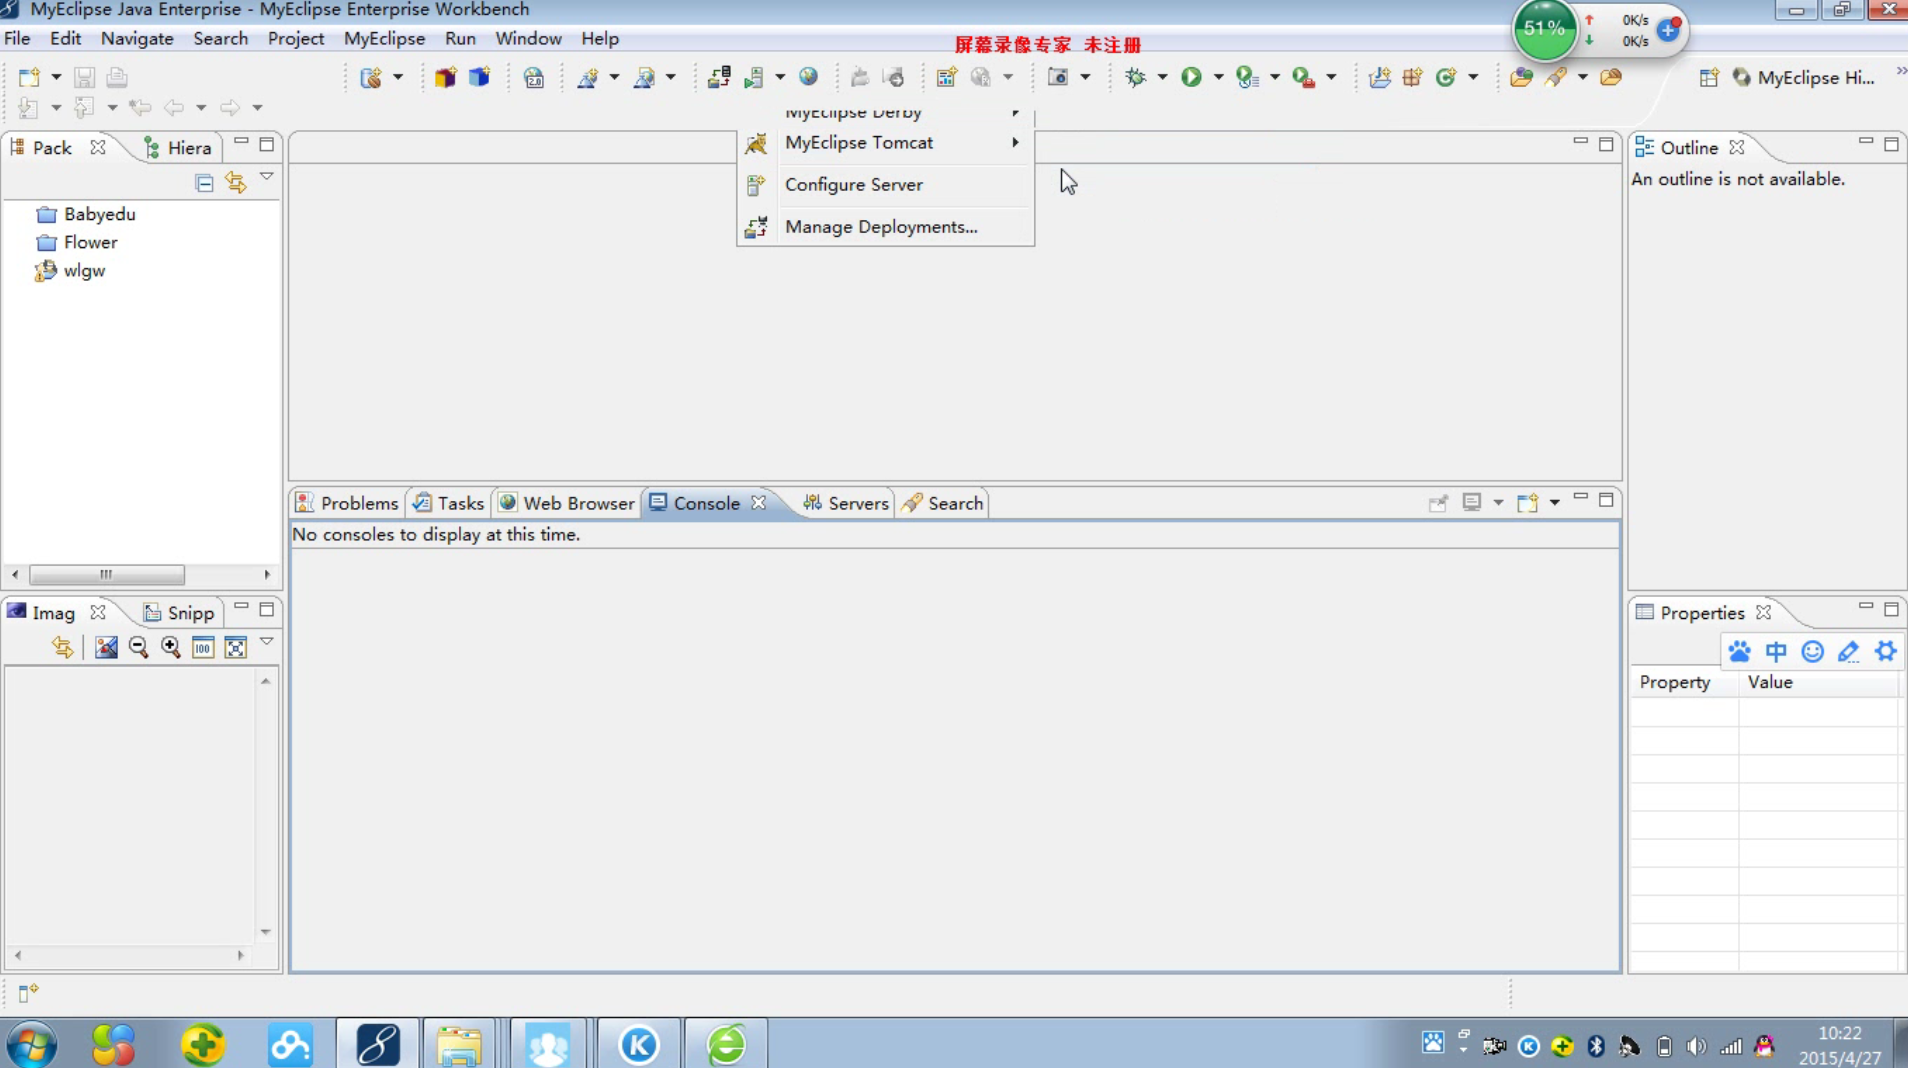
Task: Expand the MyEclipse Tomcat submenu arrow
Action: pos(1015,142)
